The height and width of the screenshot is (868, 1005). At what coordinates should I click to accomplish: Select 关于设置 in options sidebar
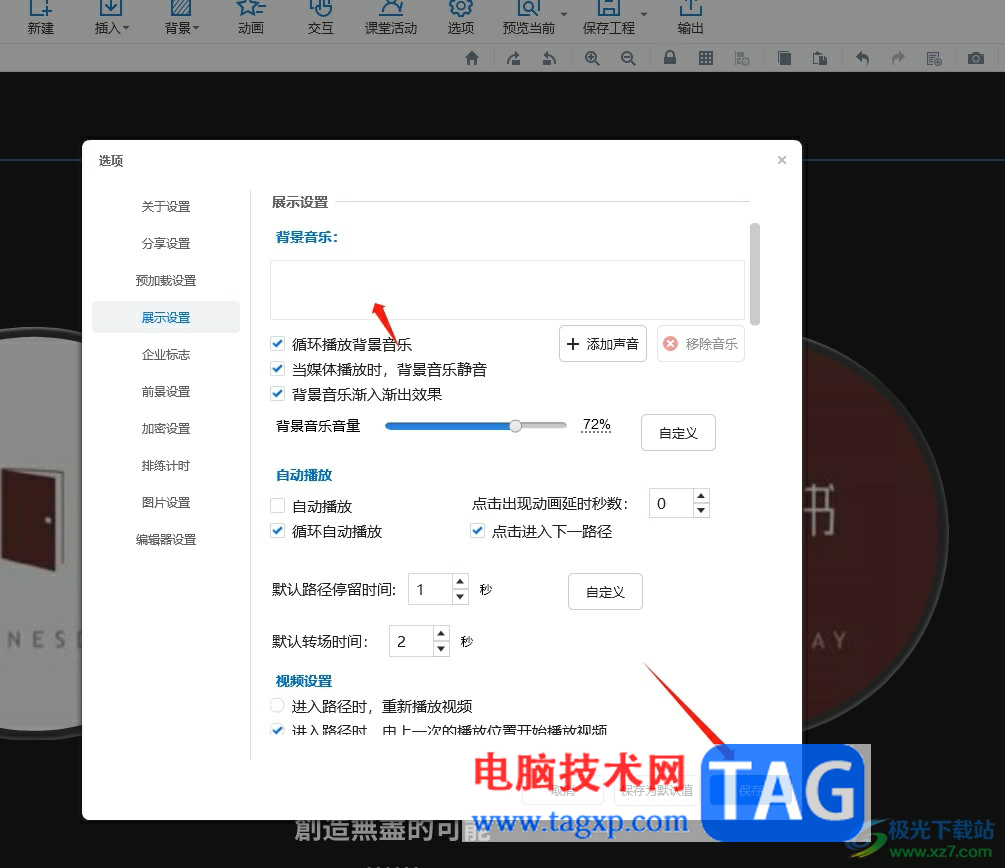[x=166, y=206]
